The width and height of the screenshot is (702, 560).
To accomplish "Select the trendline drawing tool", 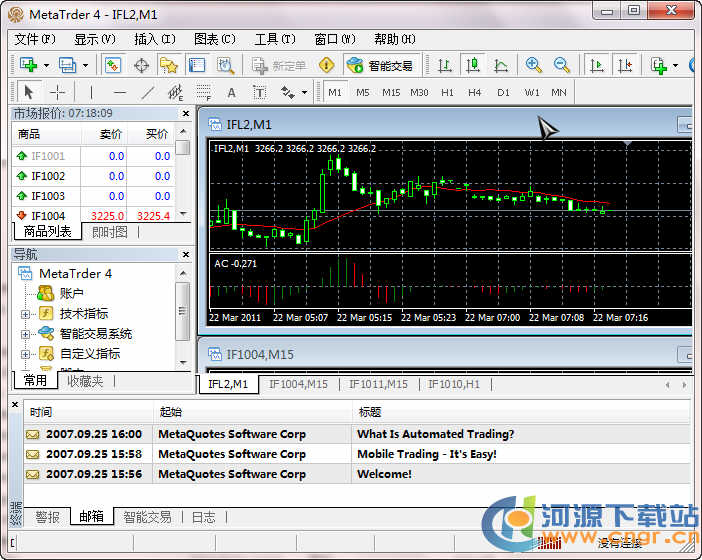I will click(x=147, y=92).
